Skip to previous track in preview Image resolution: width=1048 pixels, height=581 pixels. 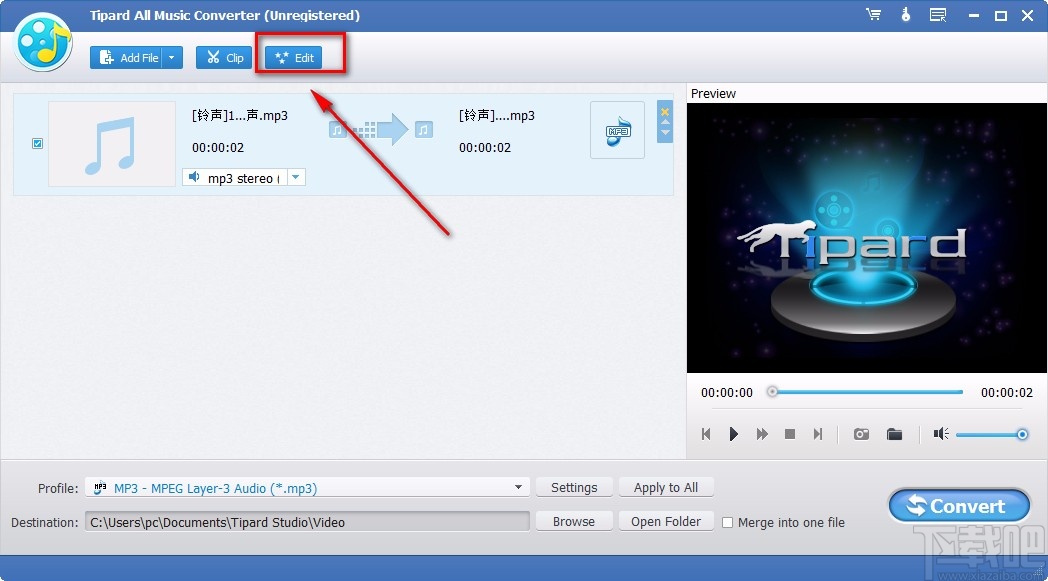706,434
